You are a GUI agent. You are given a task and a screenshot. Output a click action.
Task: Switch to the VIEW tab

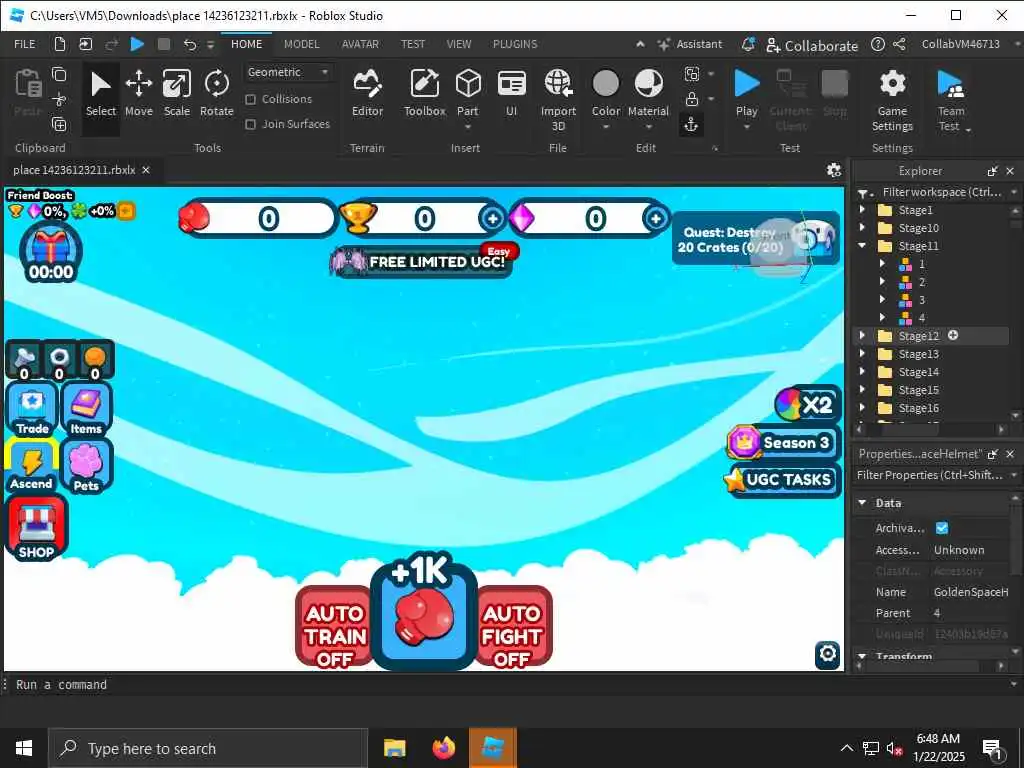pos(458,44)
